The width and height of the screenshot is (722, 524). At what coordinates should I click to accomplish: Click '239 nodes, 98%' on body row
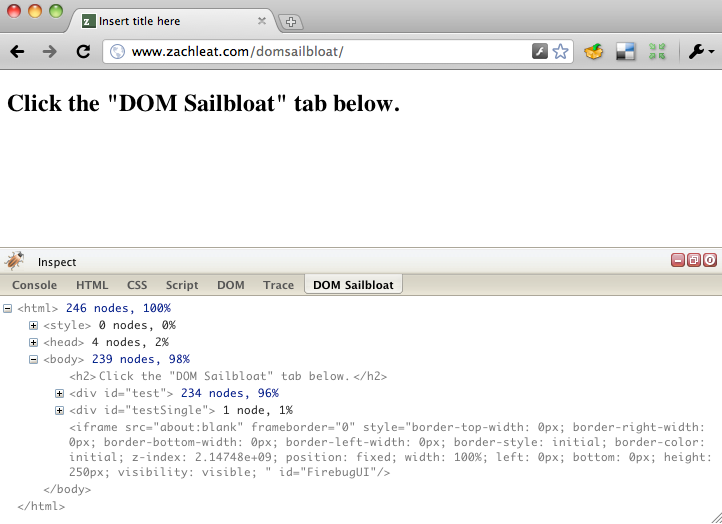pos(141,359)
